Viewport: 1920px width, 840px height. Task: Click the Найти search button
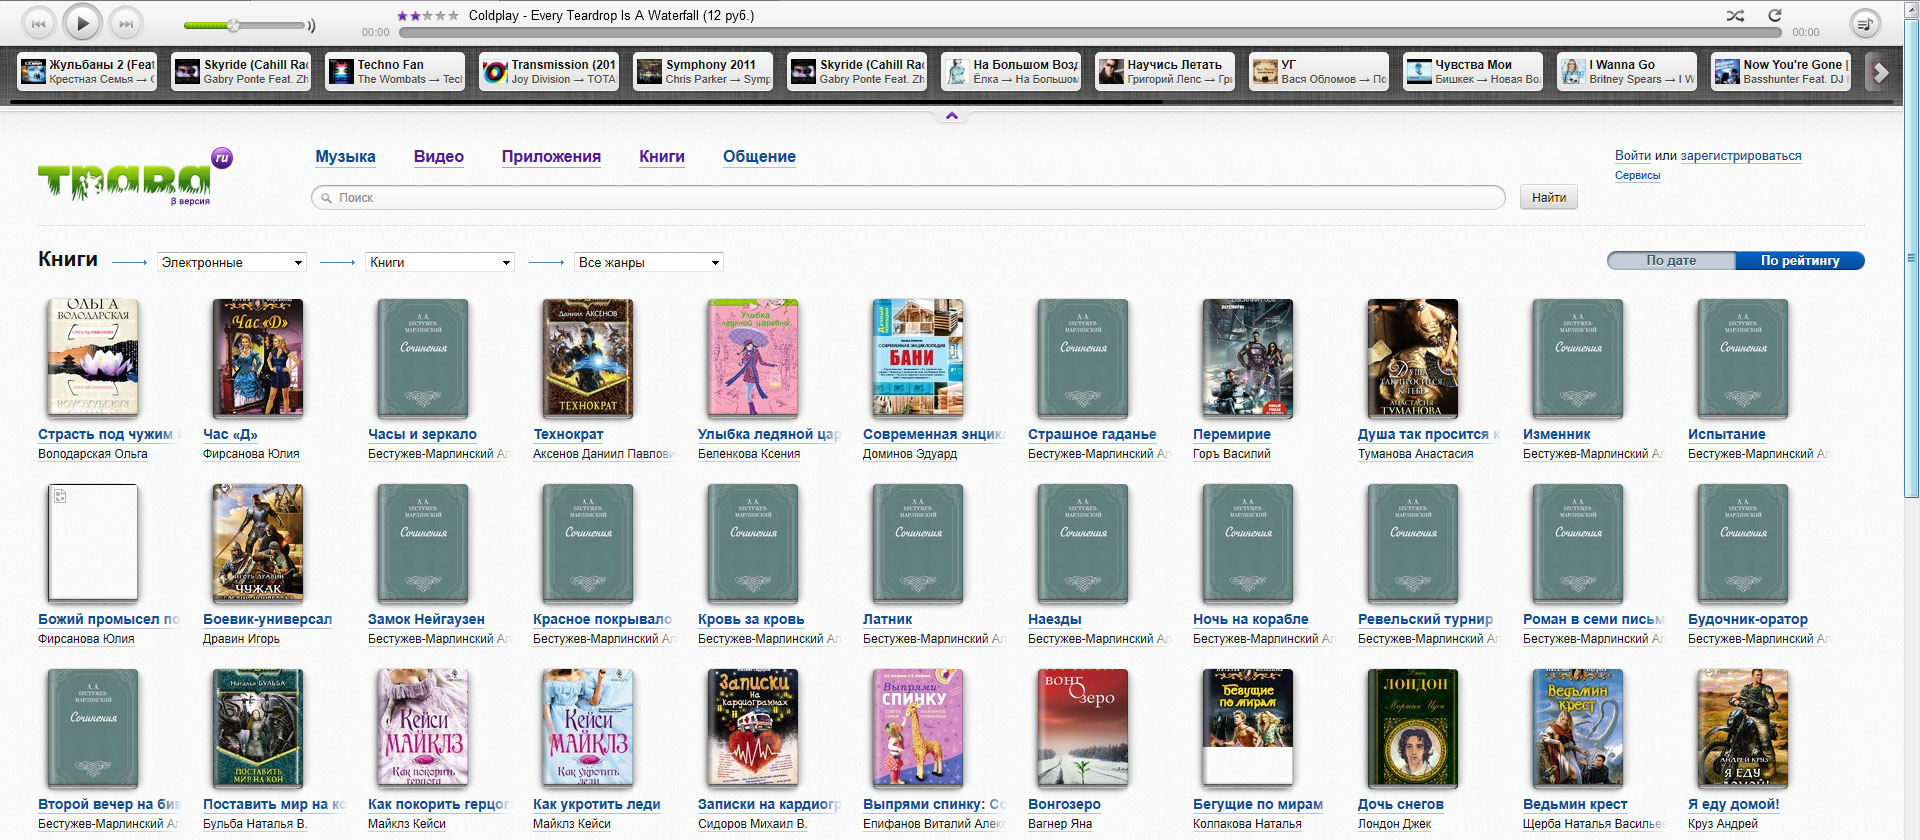tap(1548, 198)
